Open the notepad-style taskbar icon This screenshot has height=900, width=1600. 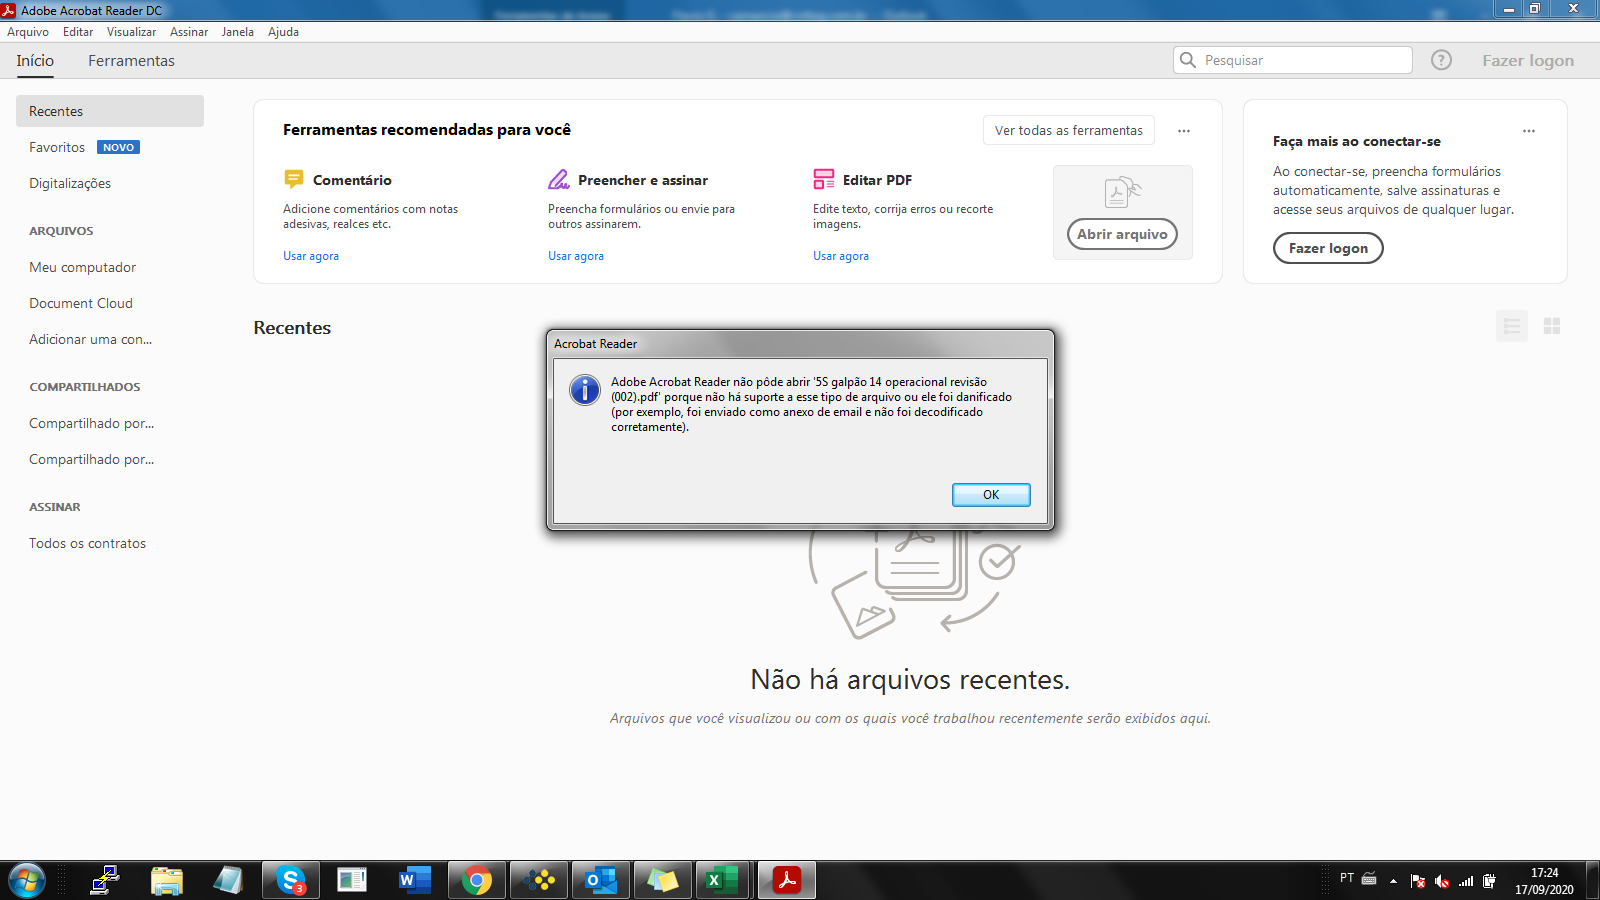(229, 881)
